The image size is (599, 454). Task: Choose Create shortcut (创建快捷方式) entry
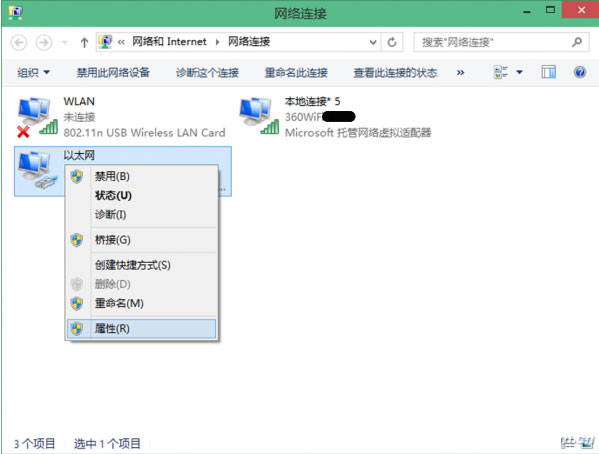(141, 265)
